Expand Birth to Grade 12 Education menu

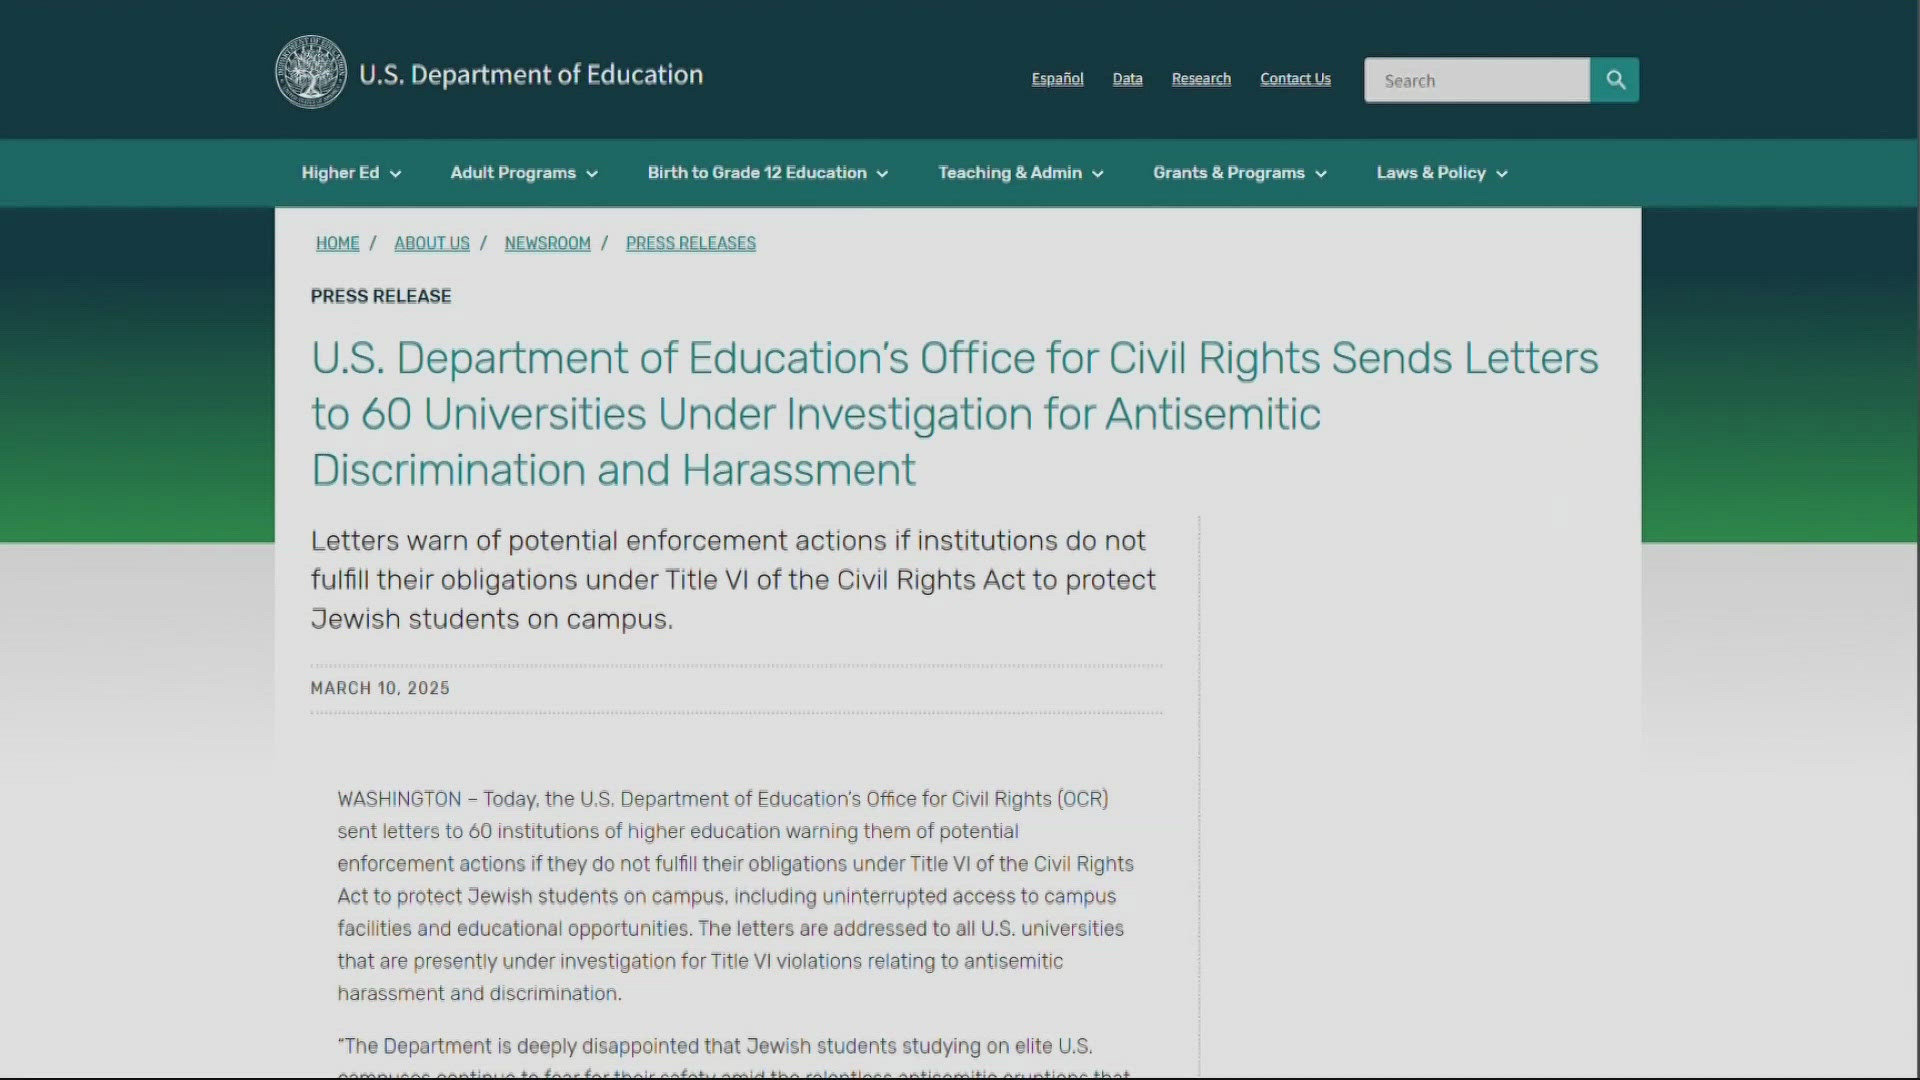766,172
